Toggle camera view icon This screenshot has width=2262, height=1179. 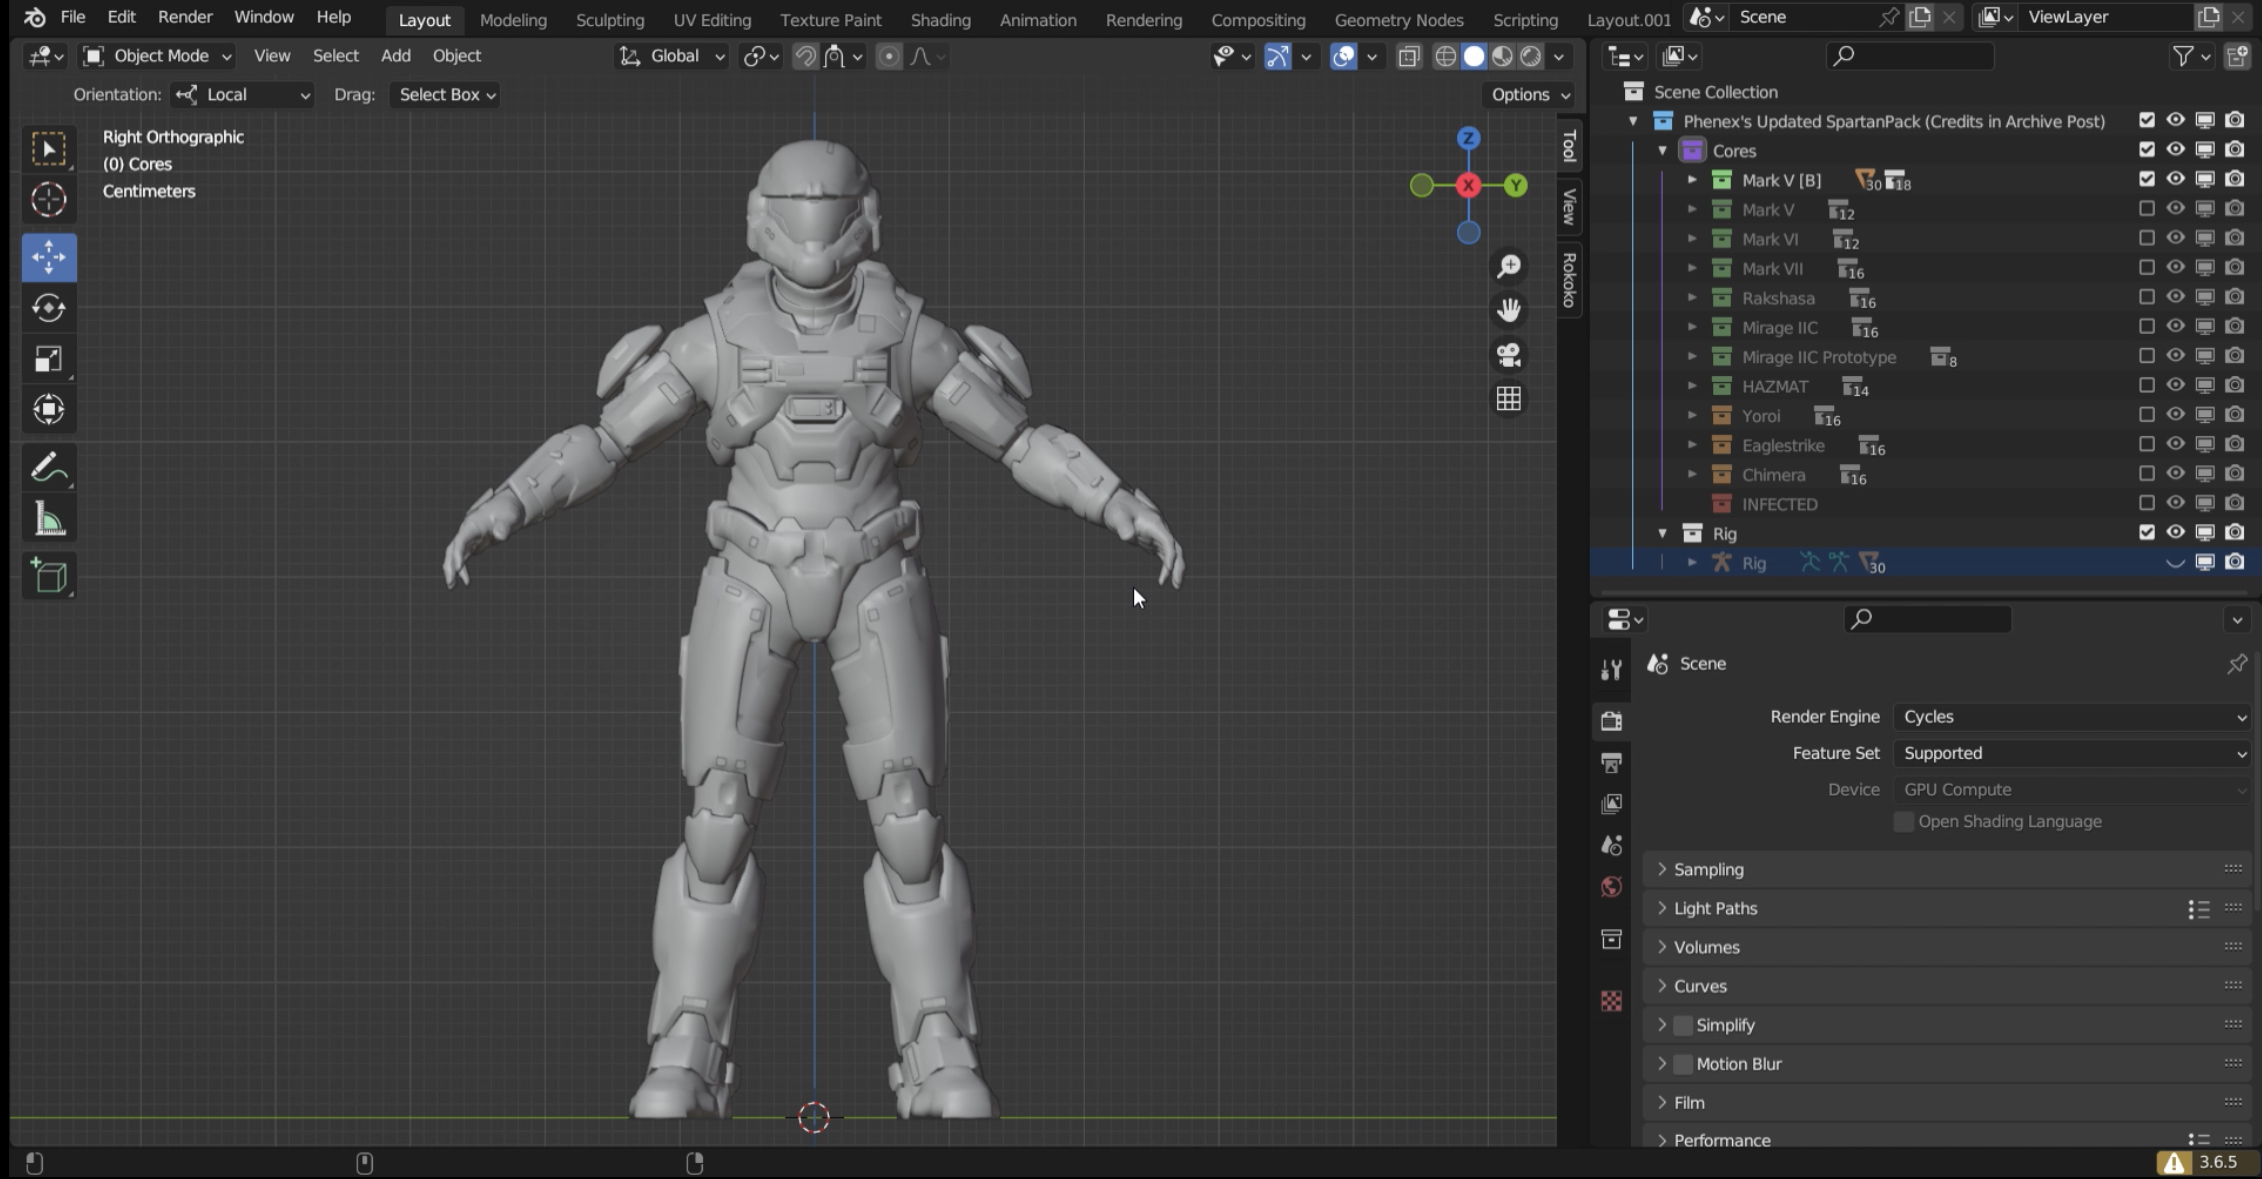(x=1509, y=354)
